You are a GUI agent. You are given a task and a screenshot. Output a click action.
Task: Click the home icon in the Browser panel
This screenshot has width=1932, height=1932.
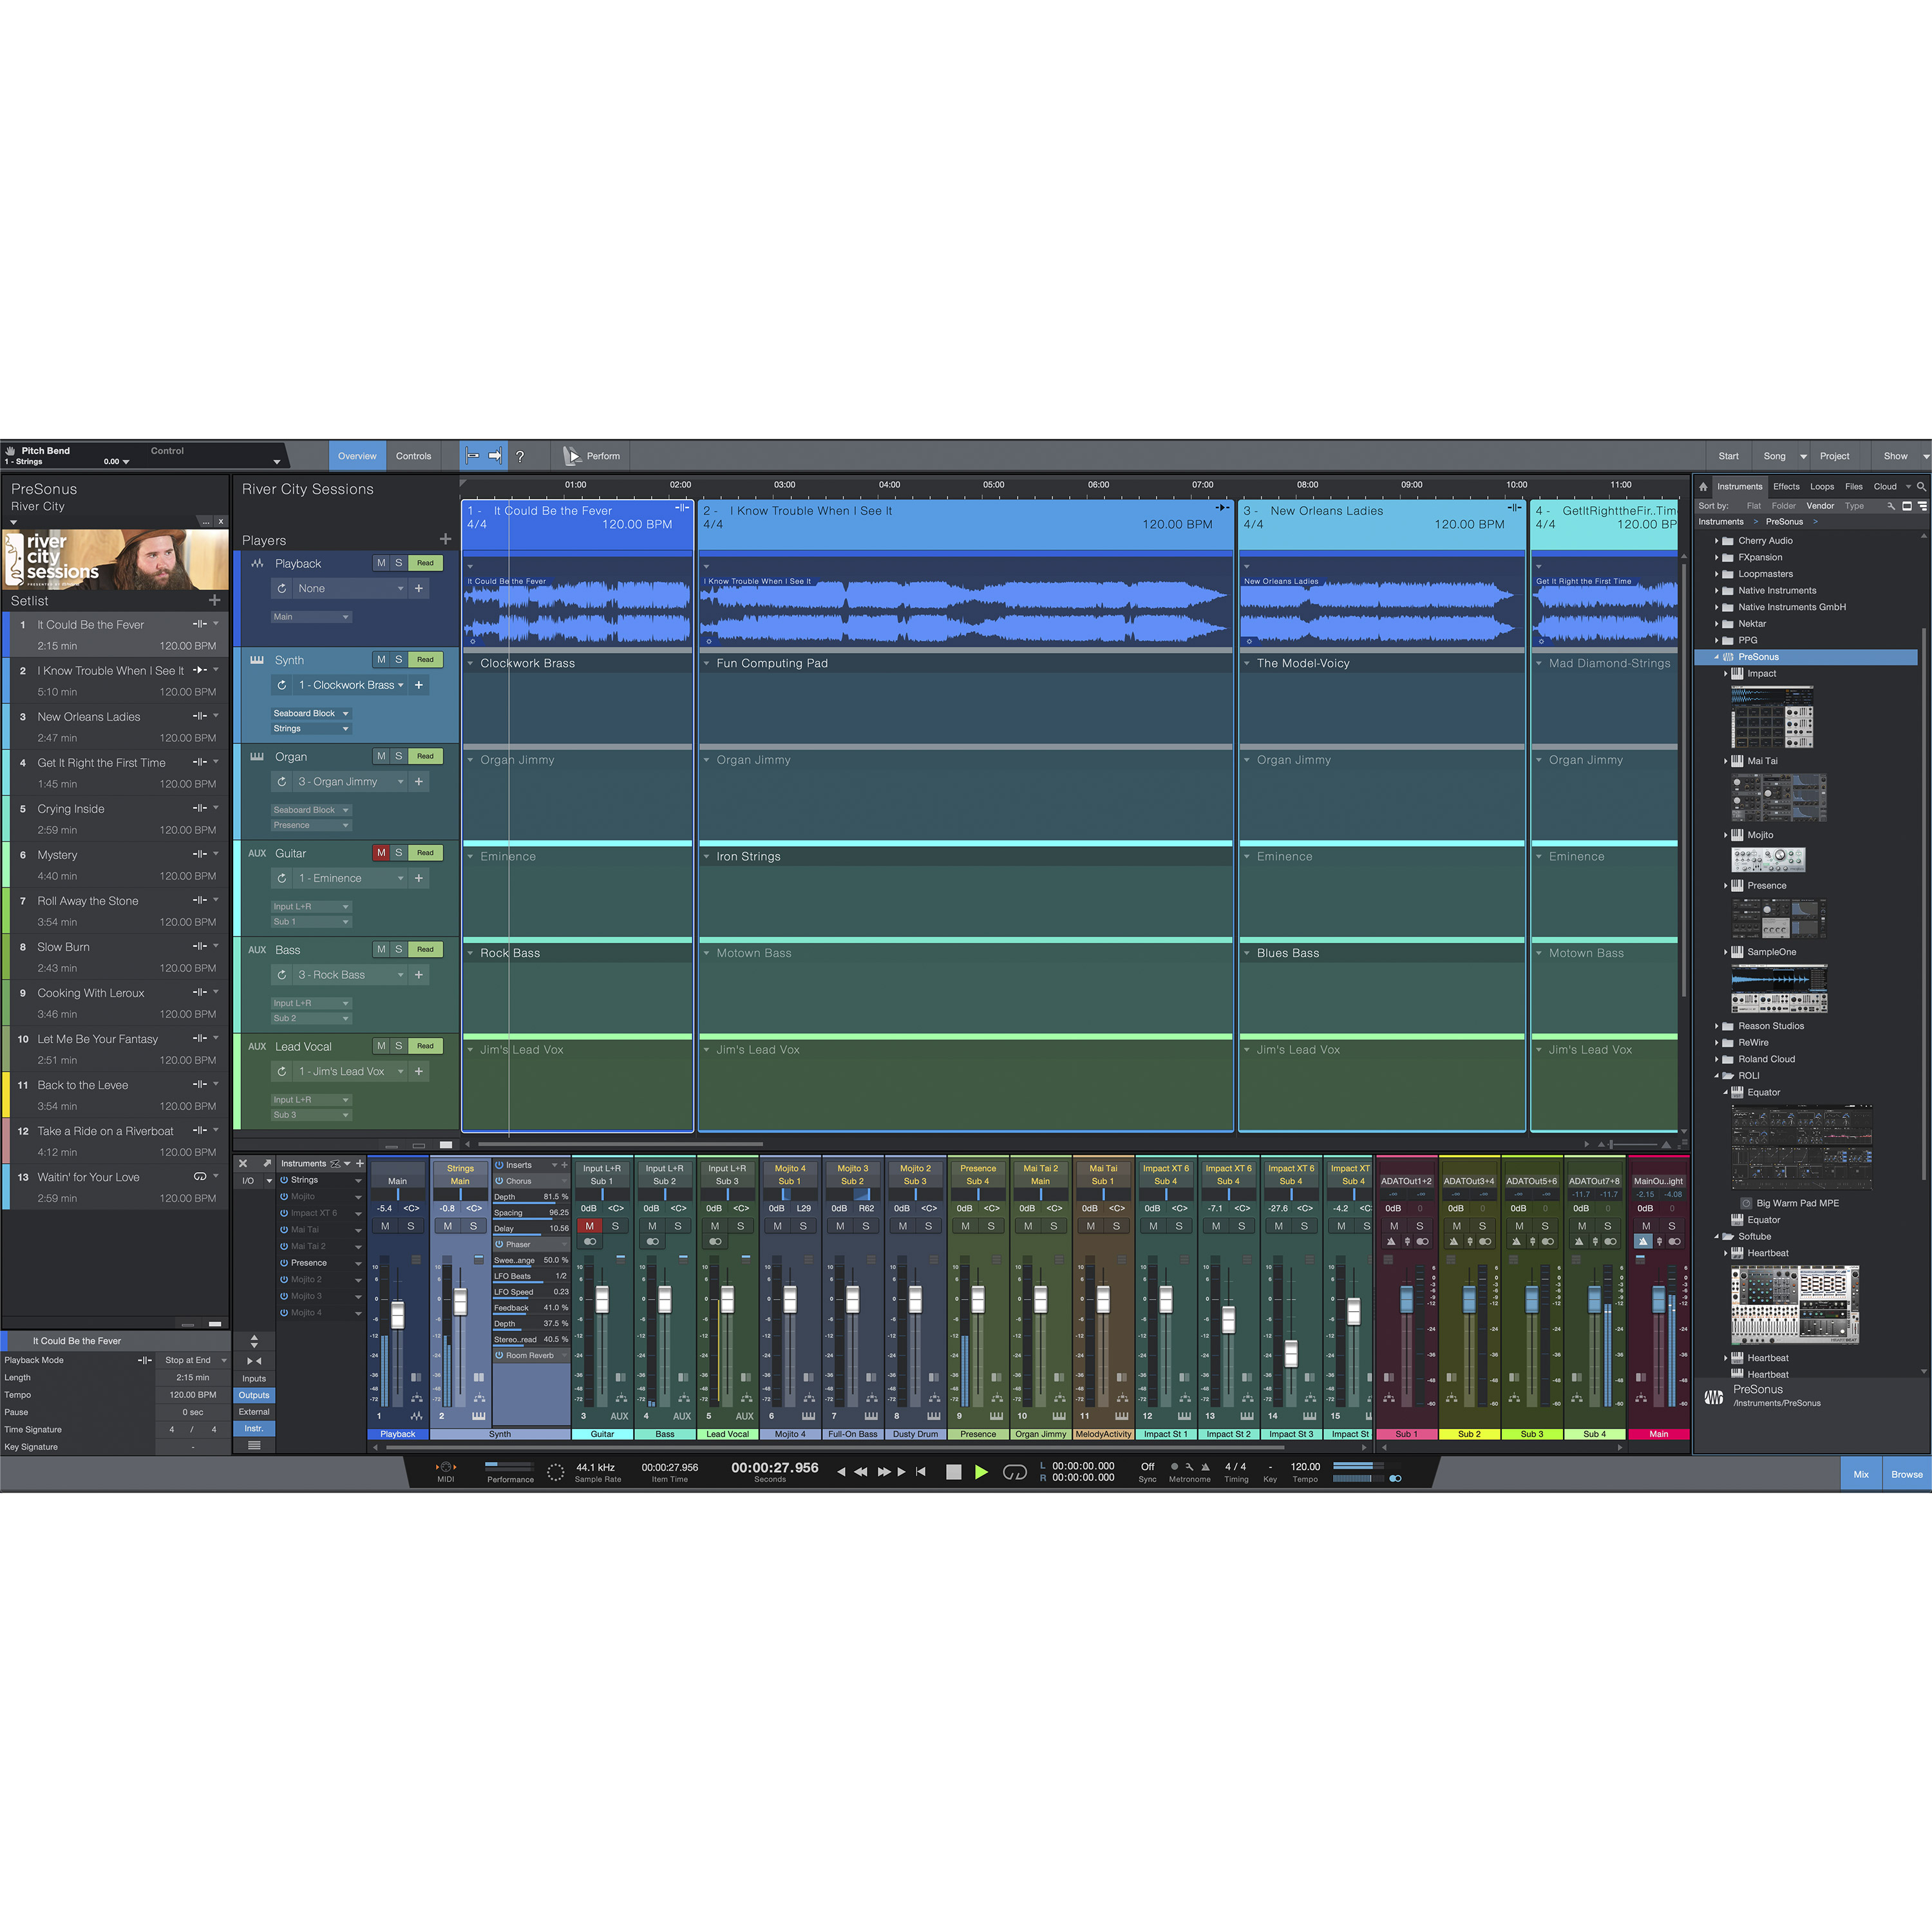point(1703,486)
